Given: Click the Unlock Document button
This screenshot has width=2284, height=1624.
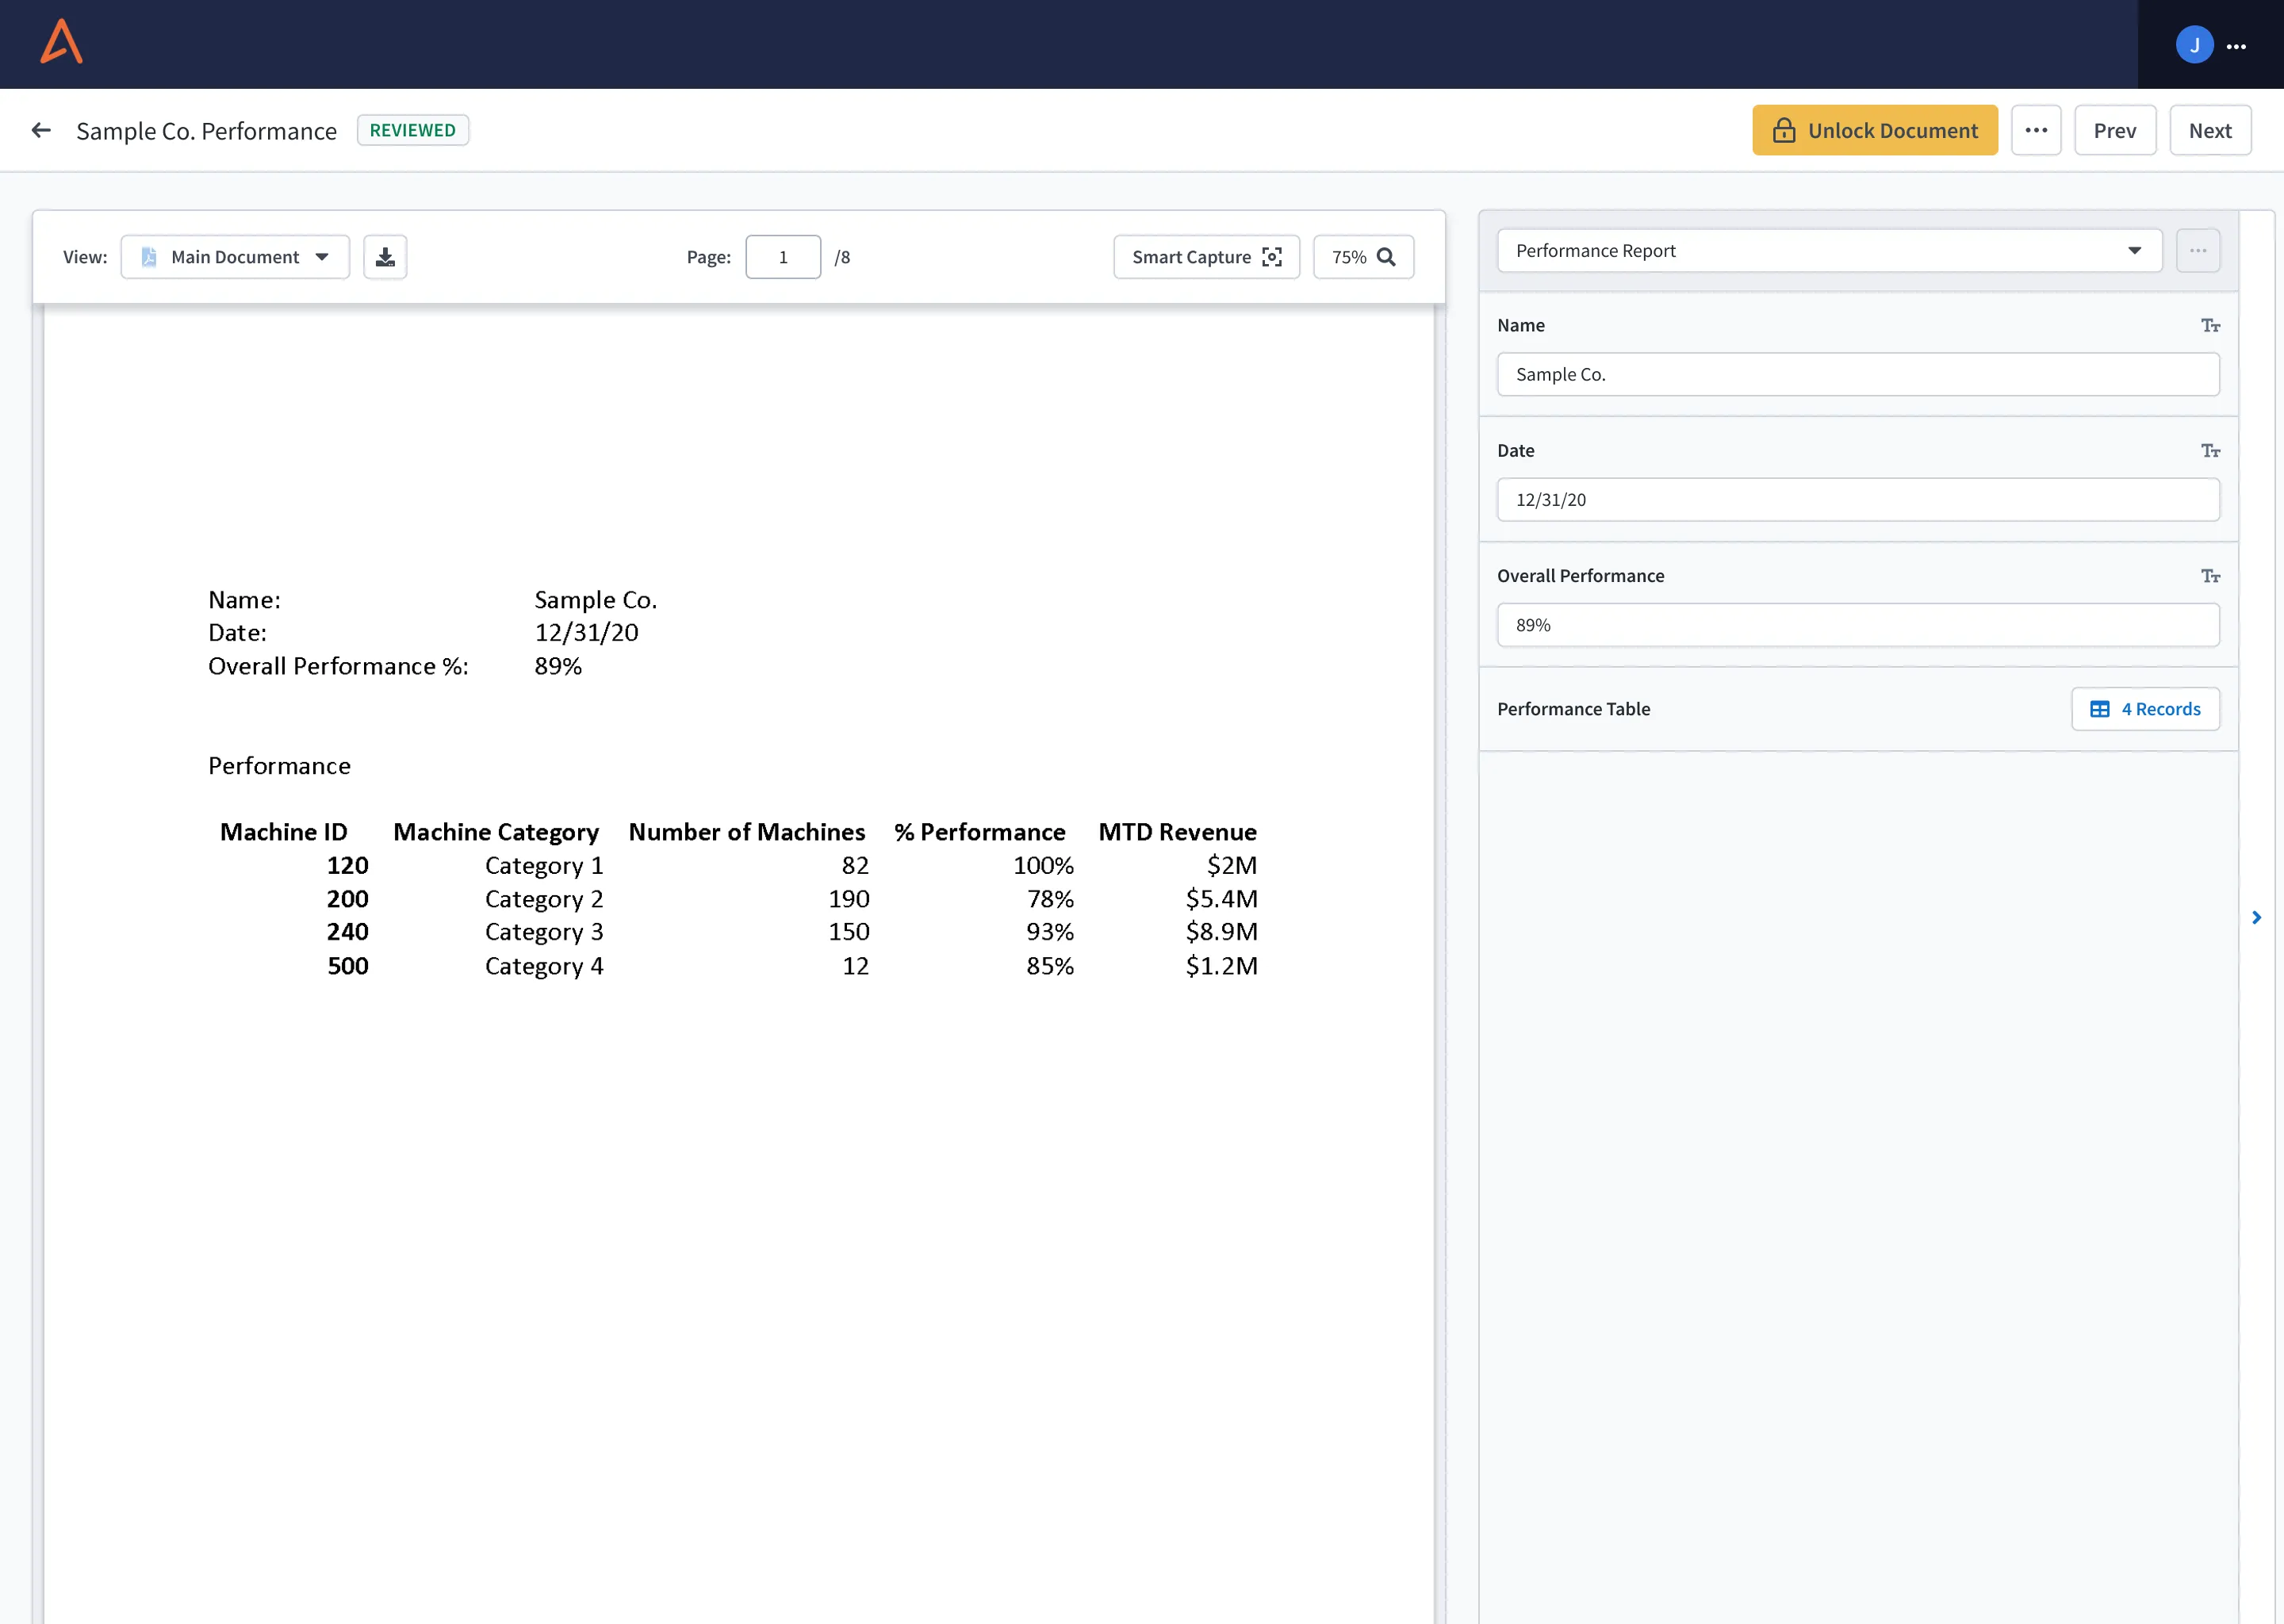Looking at the screenshot, I should [x=1875, y=130].
